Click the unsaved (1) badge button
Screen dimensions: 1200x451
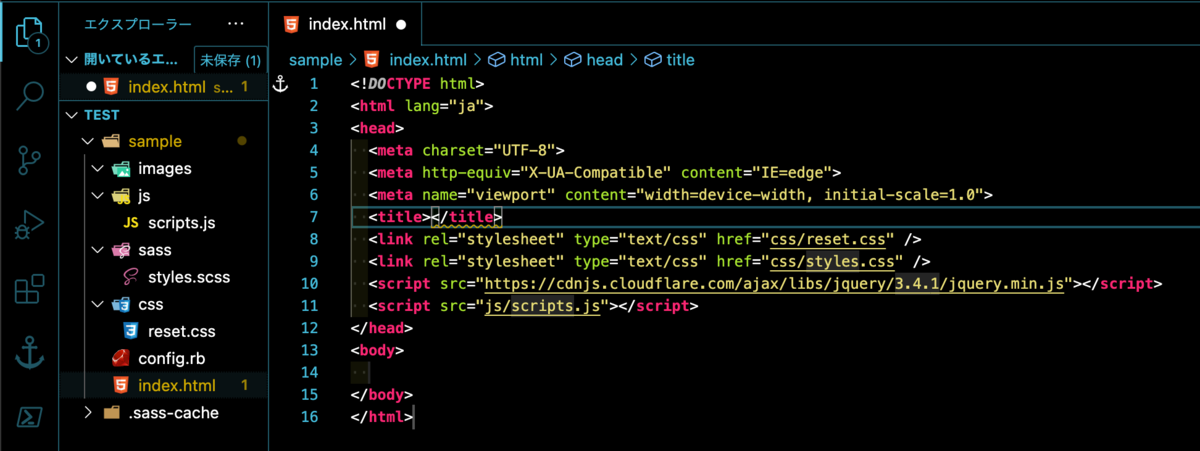230,60
